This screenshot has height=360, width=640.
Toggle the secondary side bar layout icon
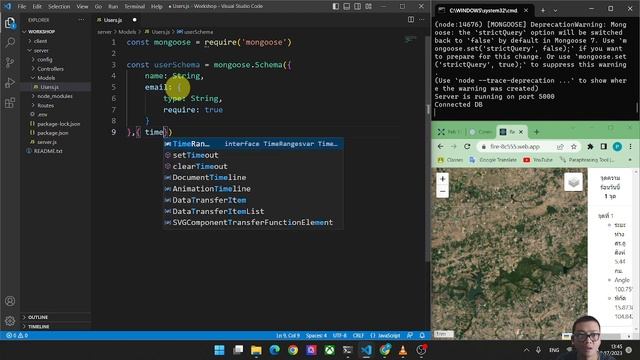358,6
